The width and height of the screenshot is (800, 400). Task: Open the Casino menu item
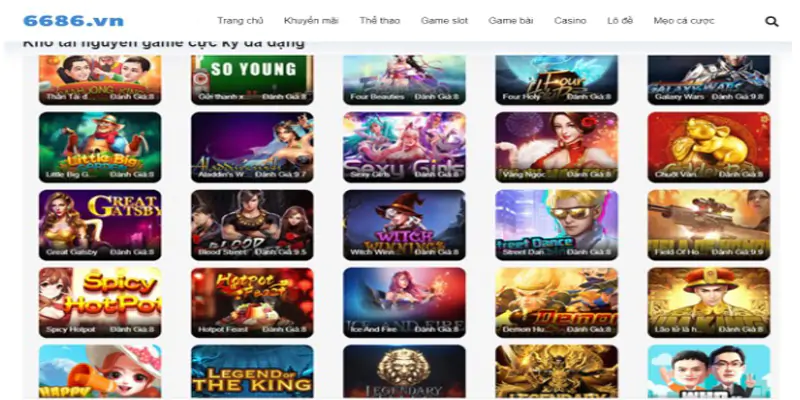pos(570,21)
